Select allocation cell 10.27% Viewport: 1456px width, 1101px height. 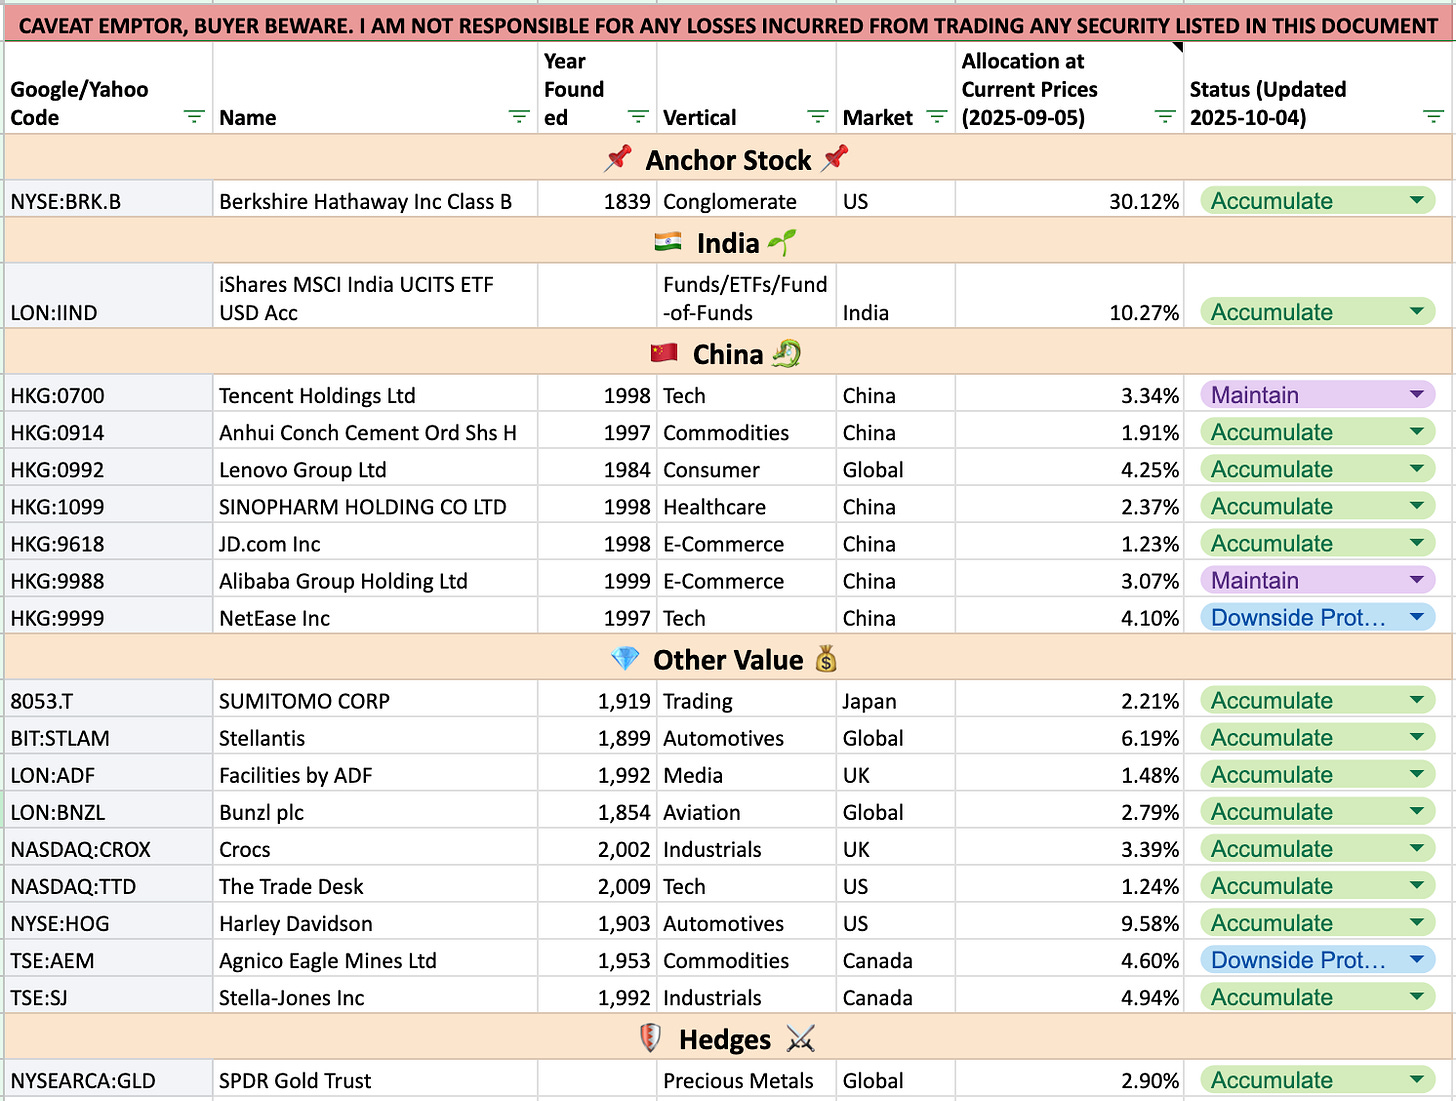1069,296
